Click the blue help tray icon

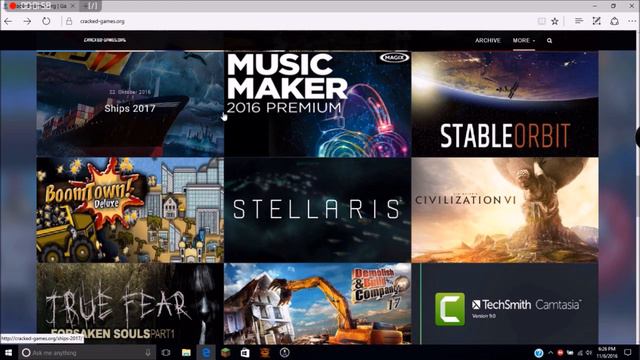point(539,353)
